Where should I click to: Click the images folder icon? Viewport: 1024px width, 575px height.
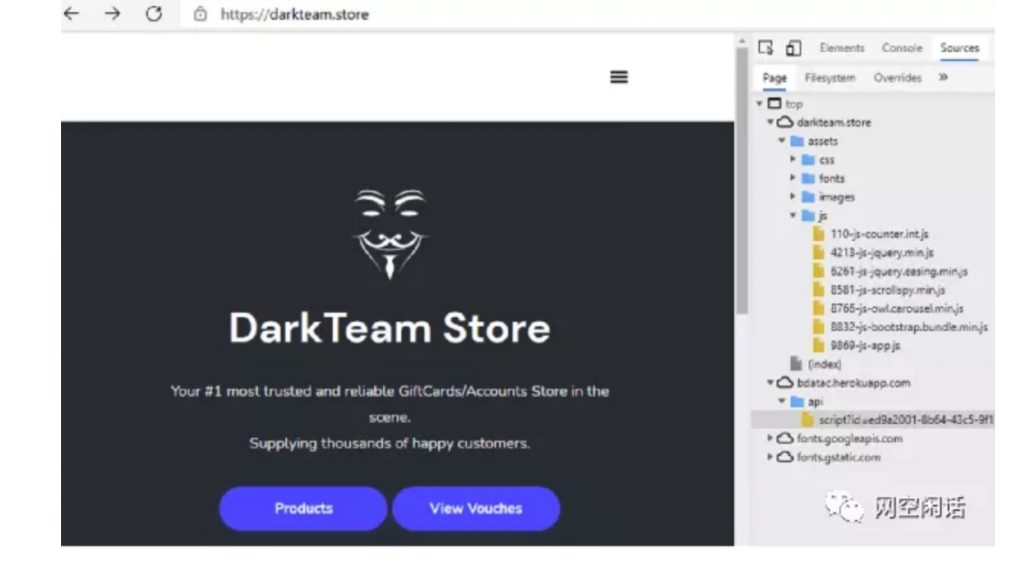(808, 196)
